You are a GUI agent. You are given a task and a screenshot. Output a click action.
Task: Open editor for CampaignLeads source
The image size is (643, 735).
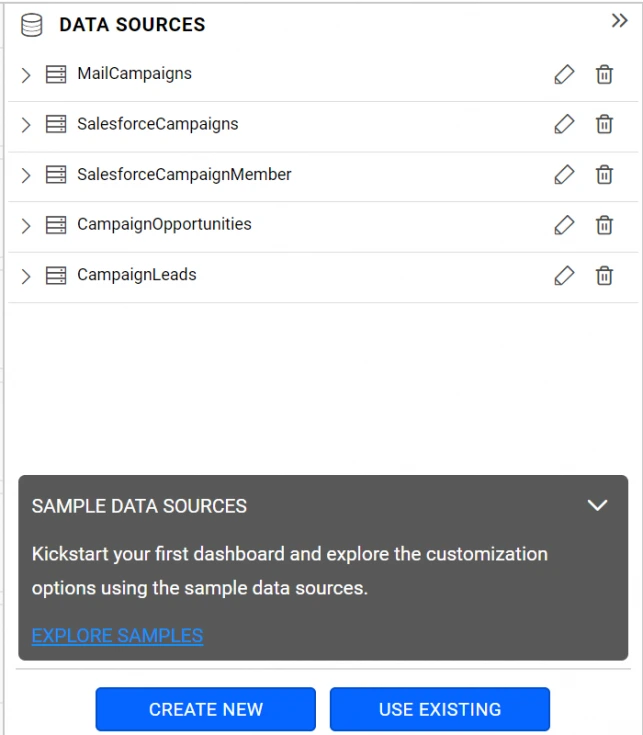(564, 275)
